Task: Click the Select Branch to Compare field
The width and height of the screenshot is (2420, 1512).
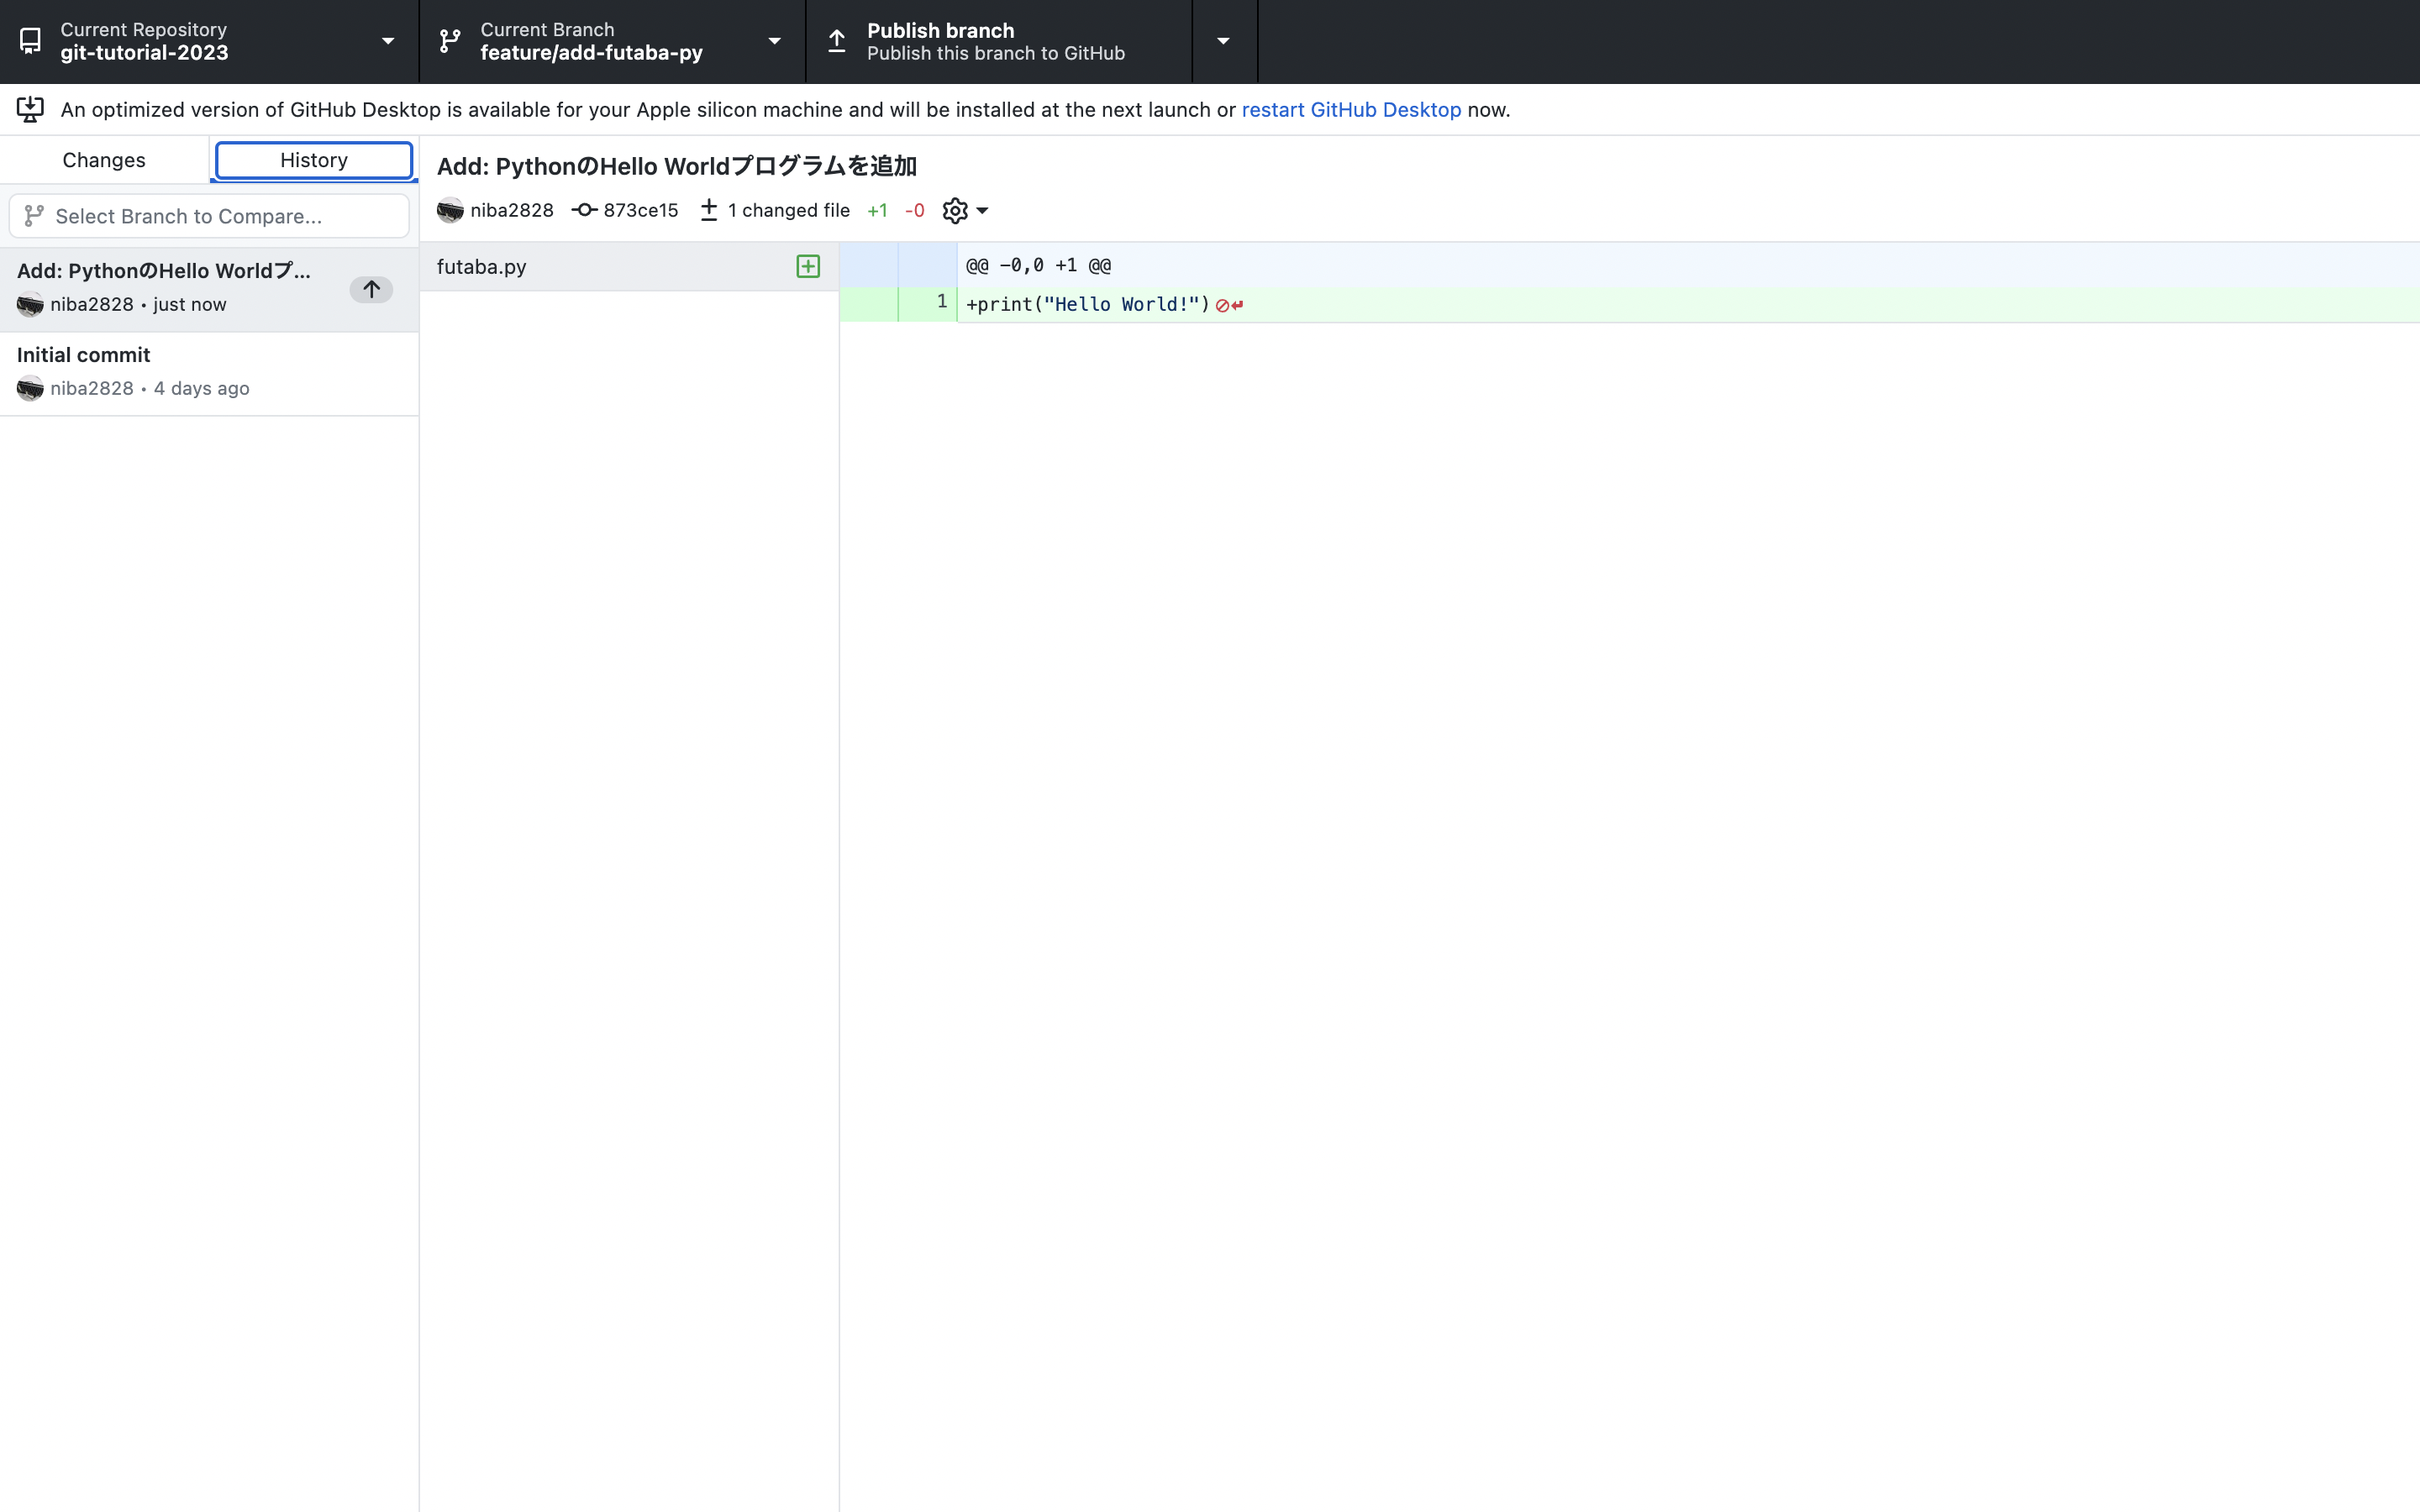Action: pyautogui.click(x=210, y=216)
